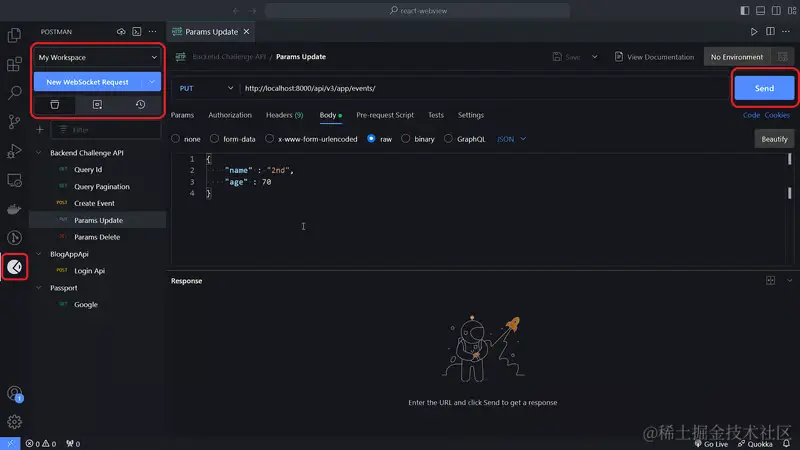Click the Environments tab icon in Postman sidebar
The height and width of the screenshot is (450, 800).
97,104
